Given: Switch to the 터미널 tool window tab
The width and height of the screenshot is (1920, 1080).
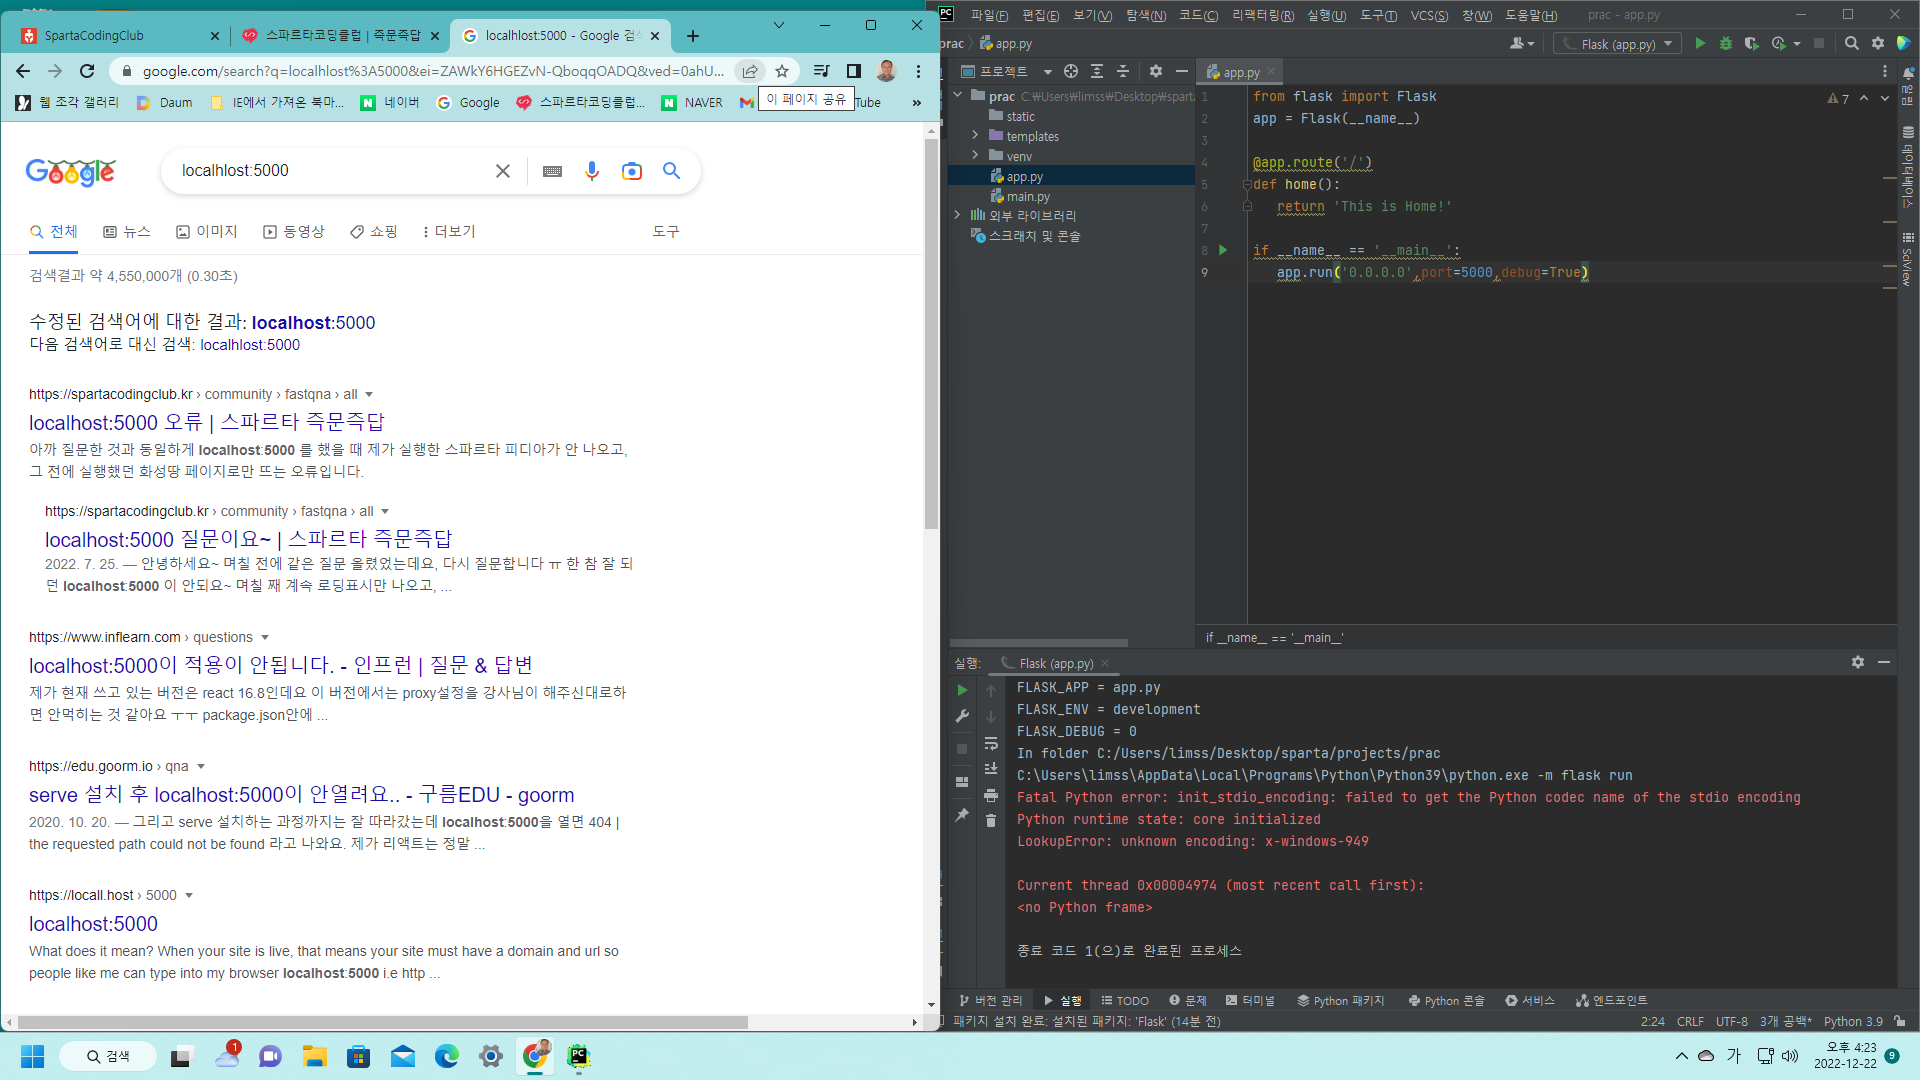Looking at the screenshot, I should [1250, 1000].
